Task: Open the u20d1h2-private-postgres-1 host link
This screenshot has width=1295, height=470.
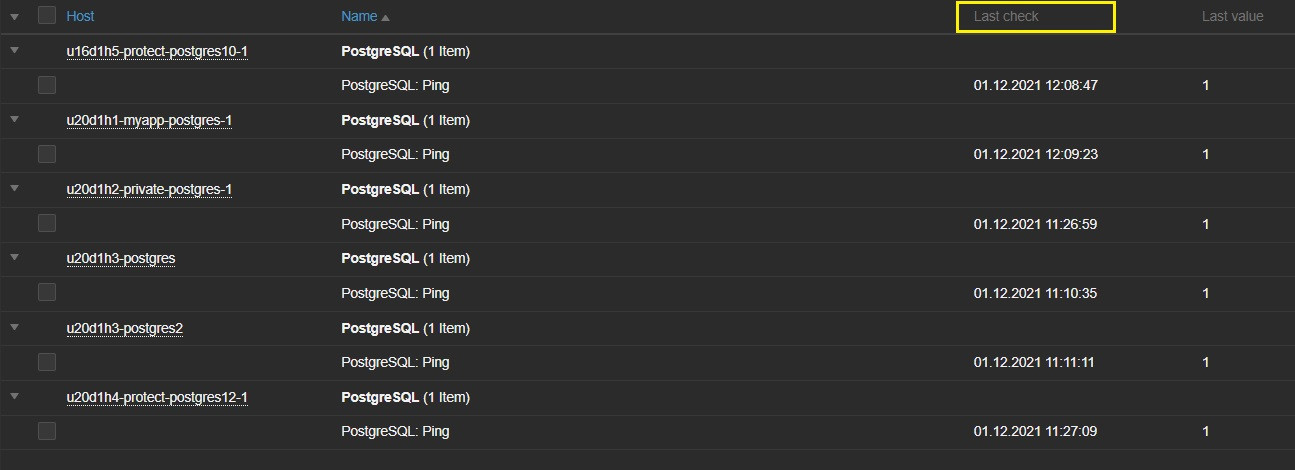Action: pyautogui.click(x=149, y=189)
